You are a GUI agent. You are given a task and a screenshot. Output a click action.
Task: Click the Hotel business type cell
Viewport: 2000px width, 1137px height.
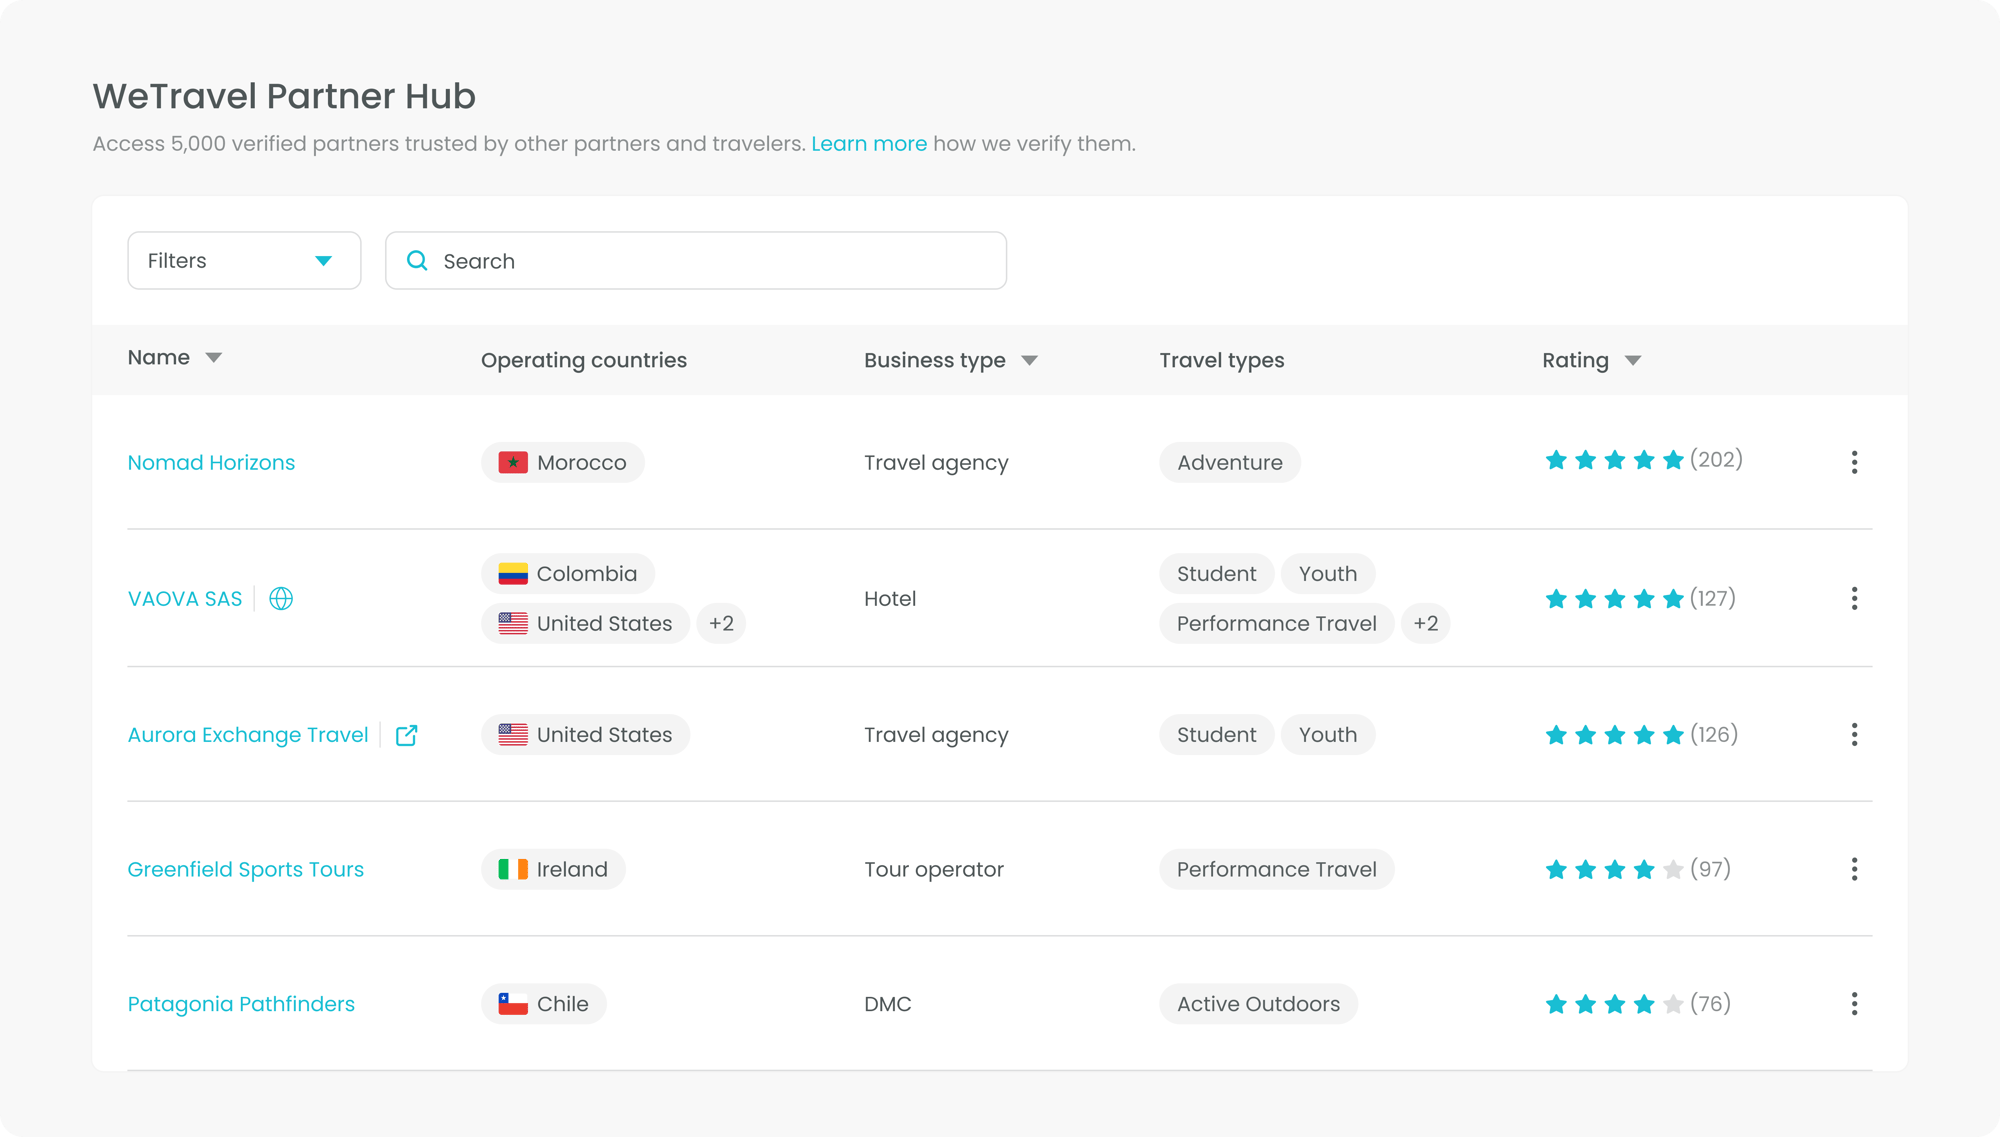pyautogui.click(x=890, y=599)
